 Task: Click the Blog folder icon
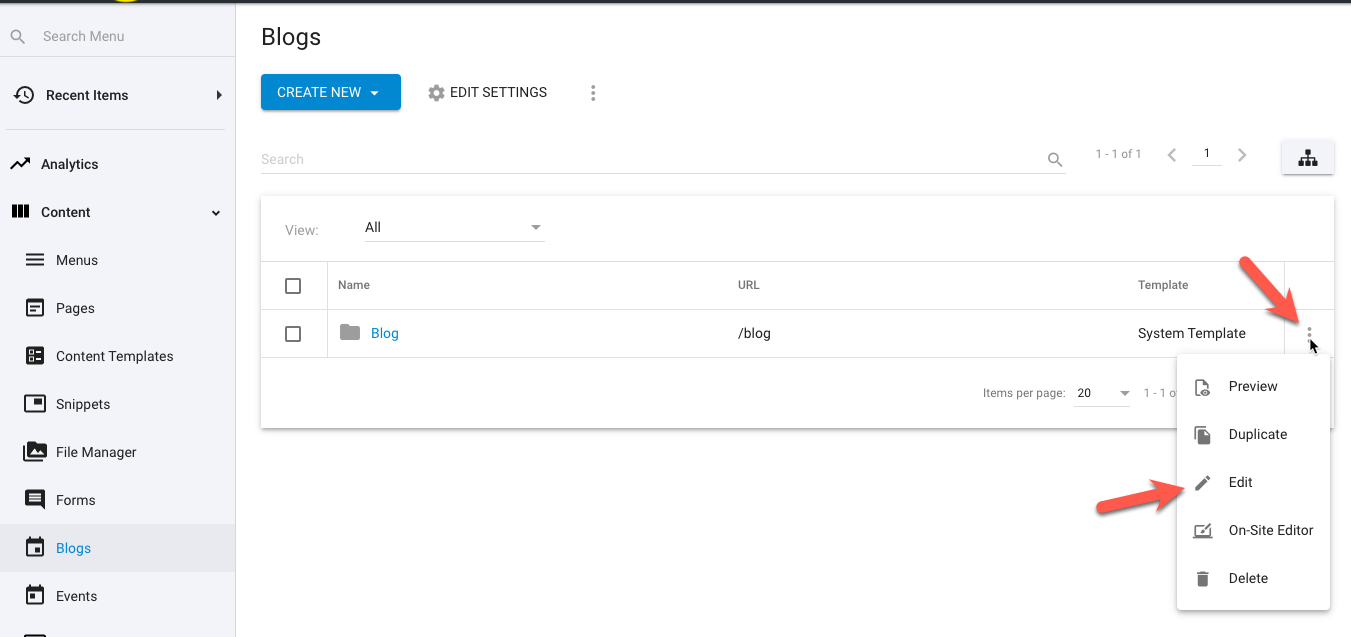[x=349, y=333]
